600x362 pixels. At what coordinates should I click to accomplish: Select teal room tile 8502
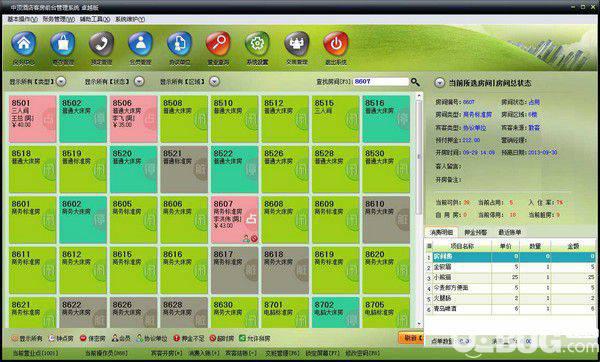coord(83,119)
